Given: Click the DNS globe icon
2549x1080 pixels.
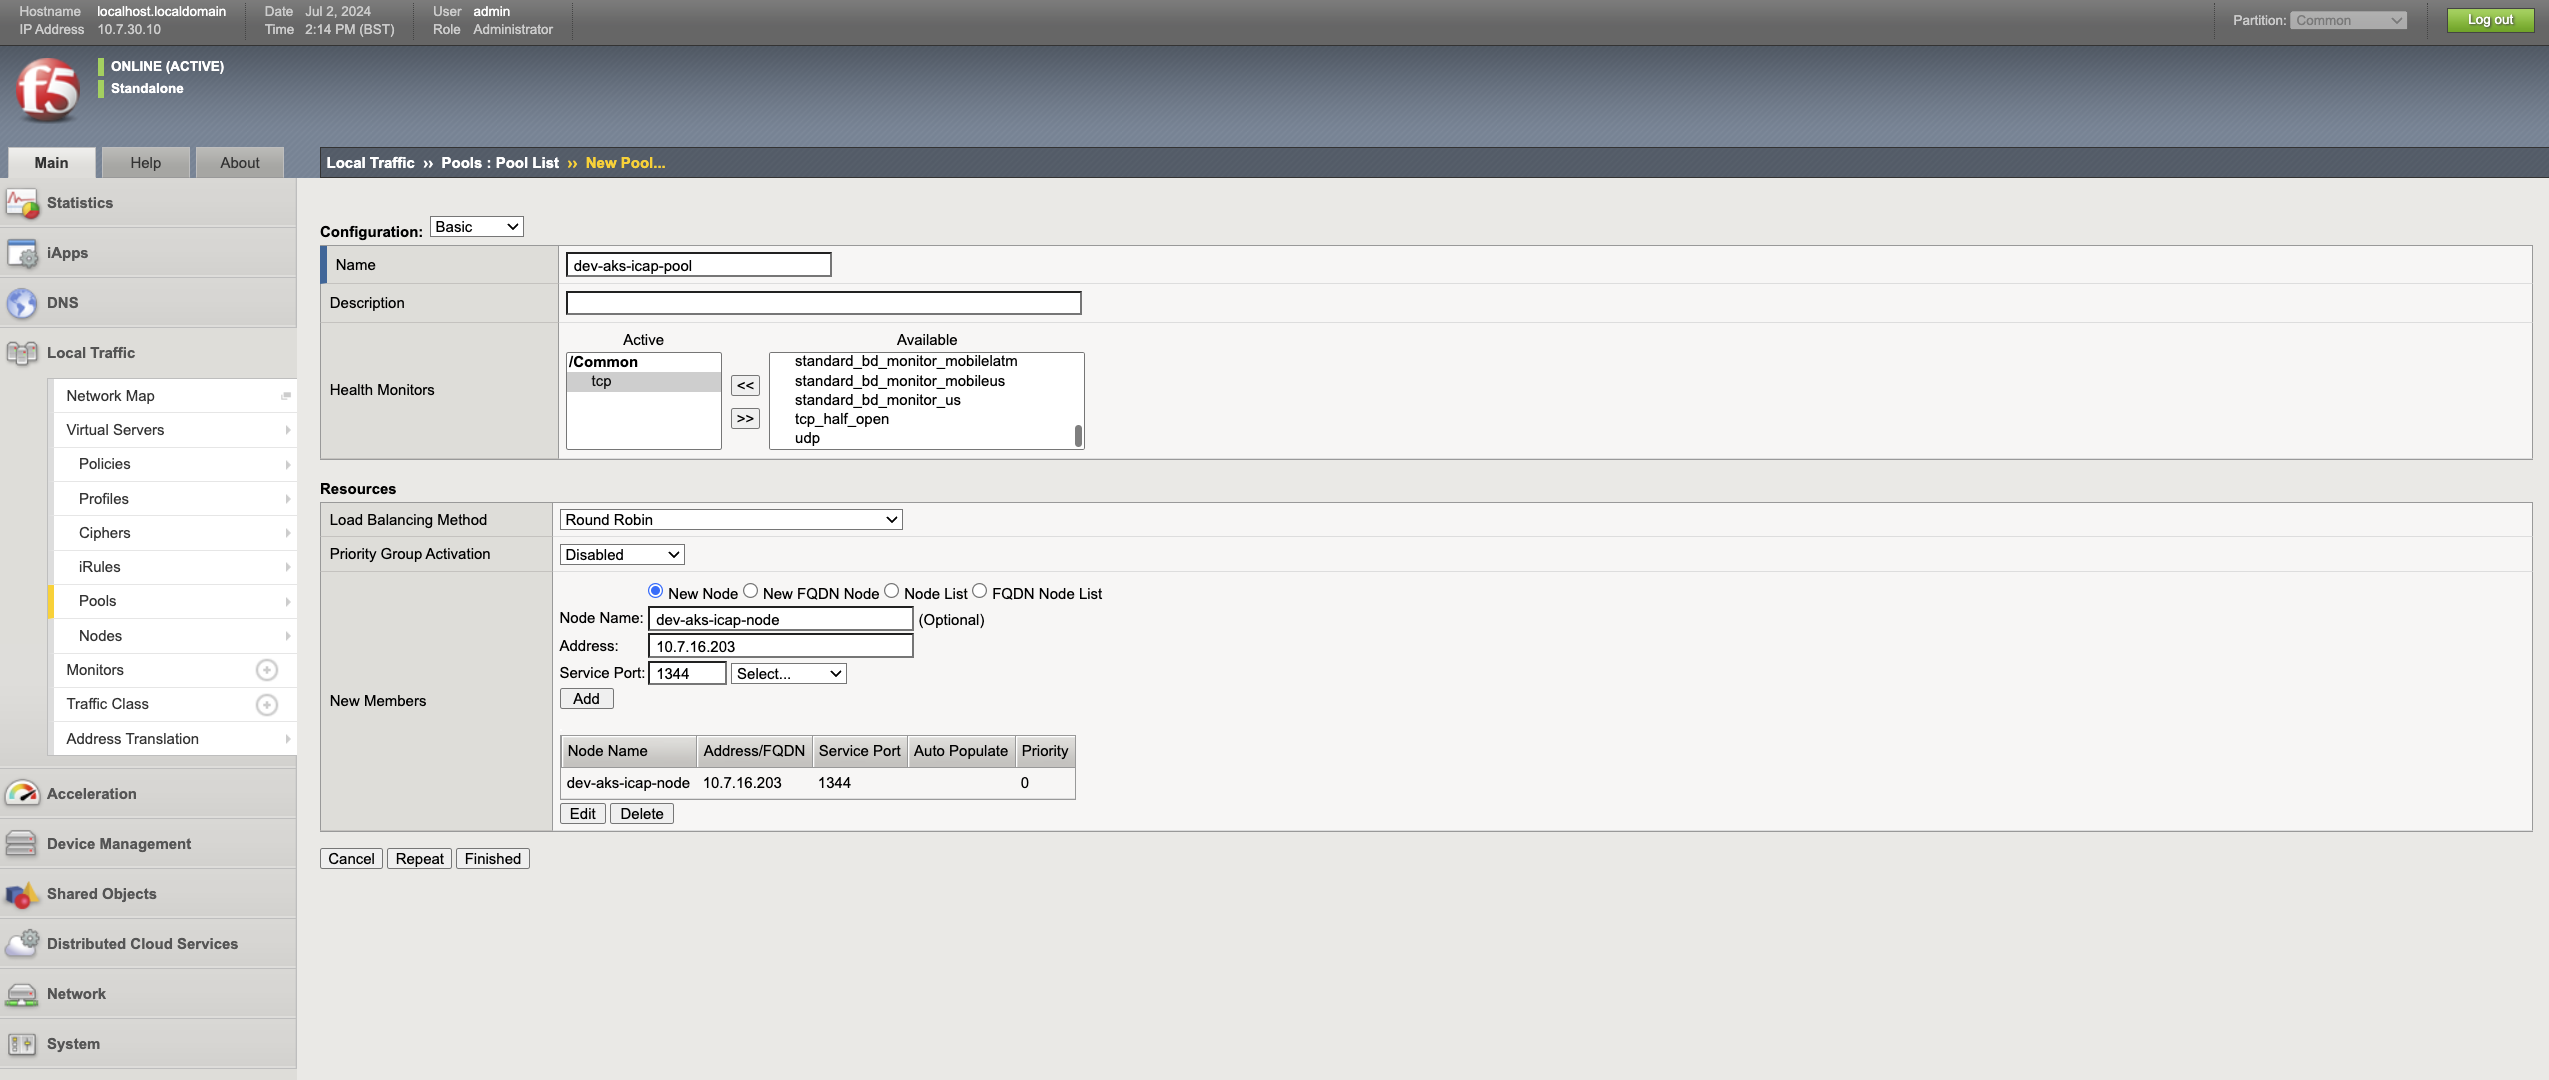Looking at the screenshot, I should (22, 303).
